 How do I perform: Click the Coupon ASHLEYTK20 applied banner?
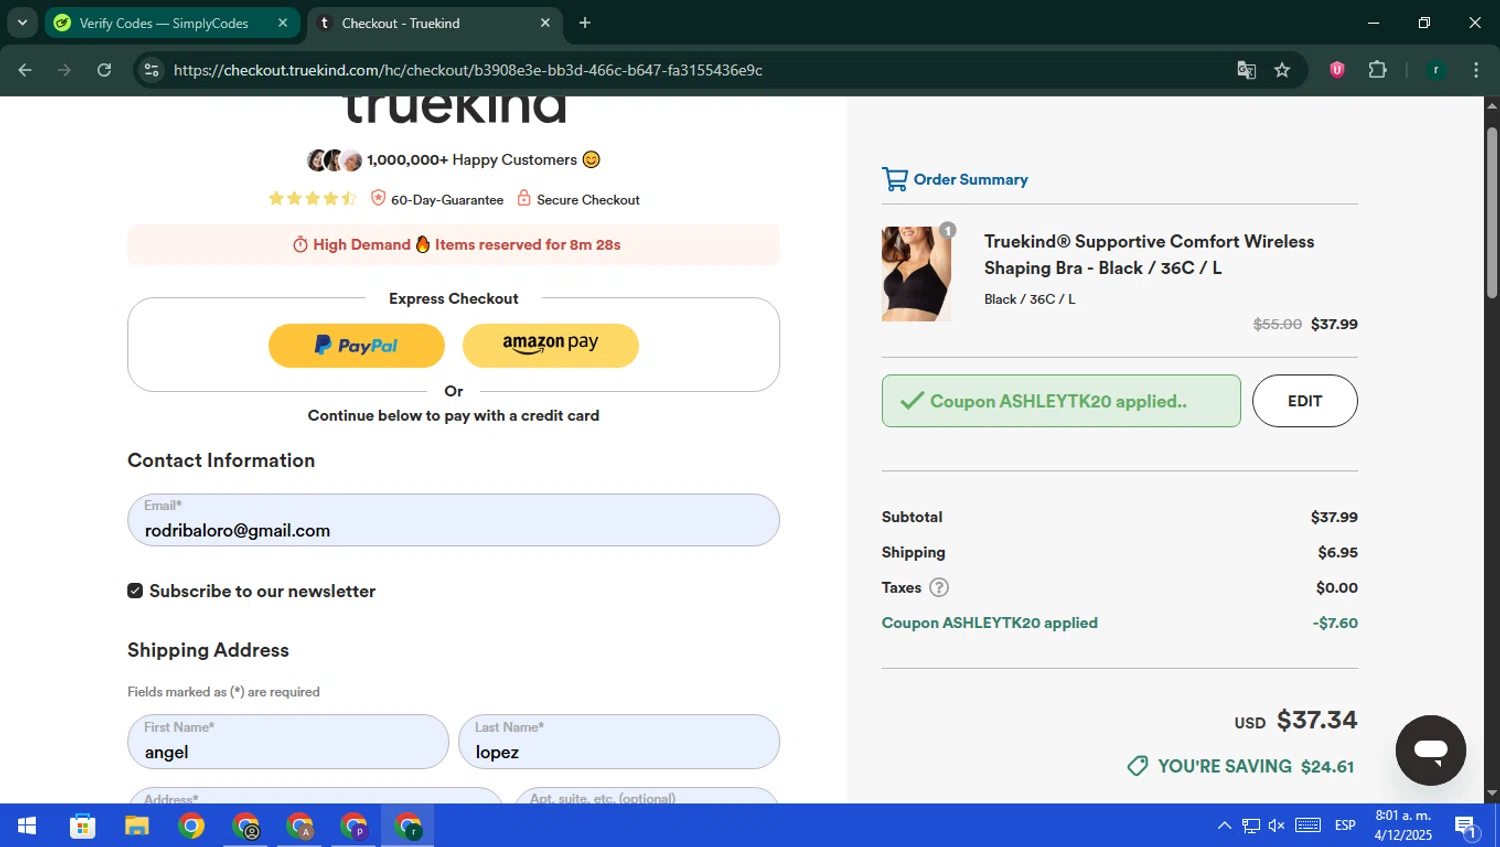click(1061, 401)
